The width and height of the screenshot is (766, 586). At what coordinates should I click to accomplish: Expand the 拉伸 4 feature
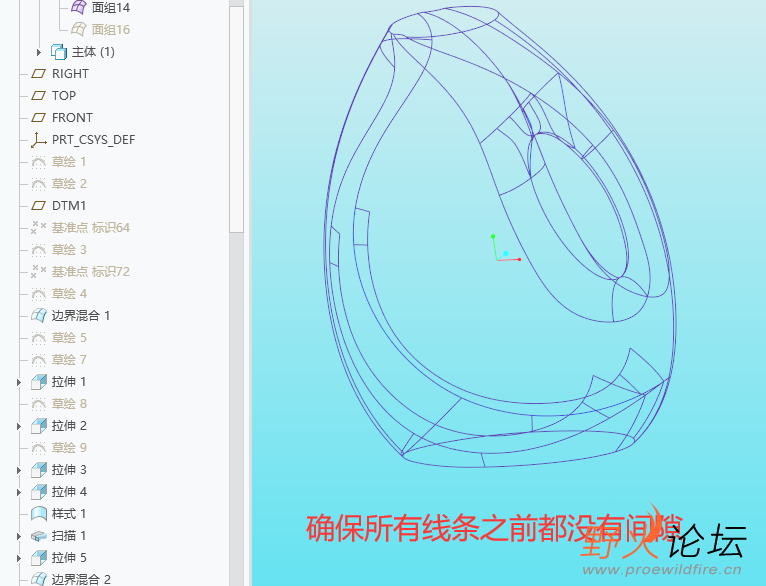click(x=19, y=492)
